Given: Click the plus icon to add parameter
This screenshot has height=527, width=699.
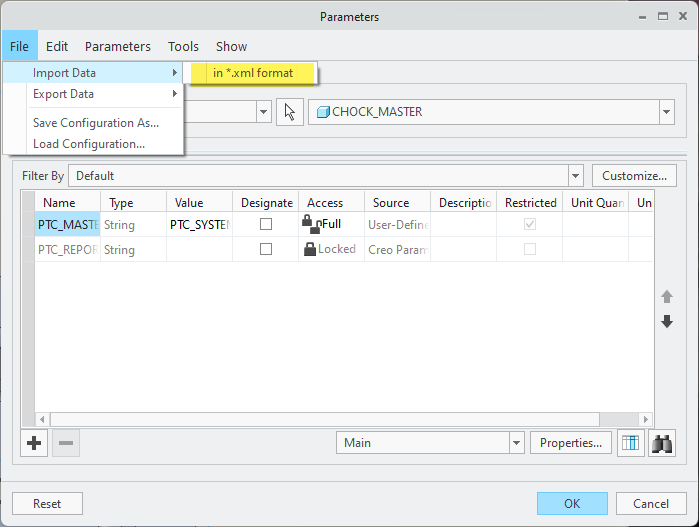Looking at the screenshot, I should (35, 442).
